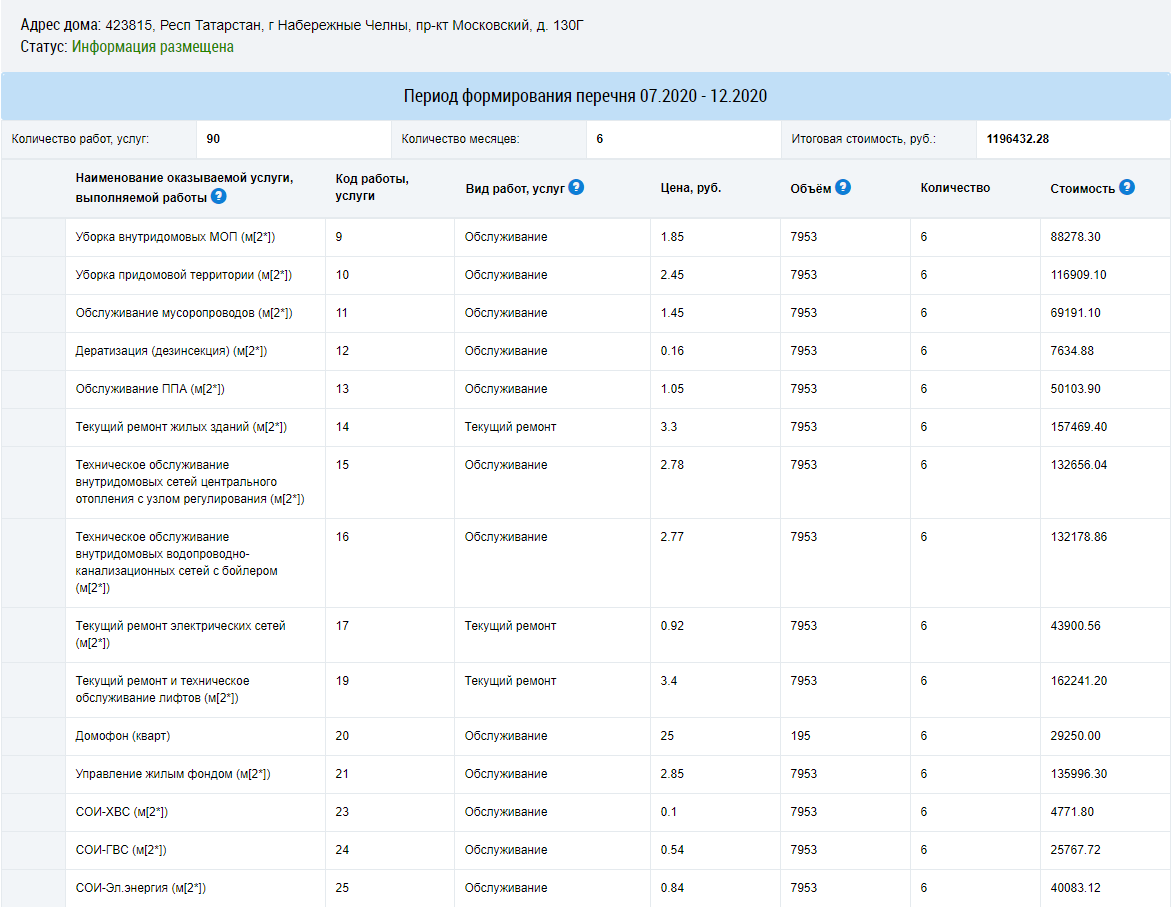Click Текущий ремонт type in code 14 row
The width and height of the screenshot is (1173, 907).
(510, 427)
